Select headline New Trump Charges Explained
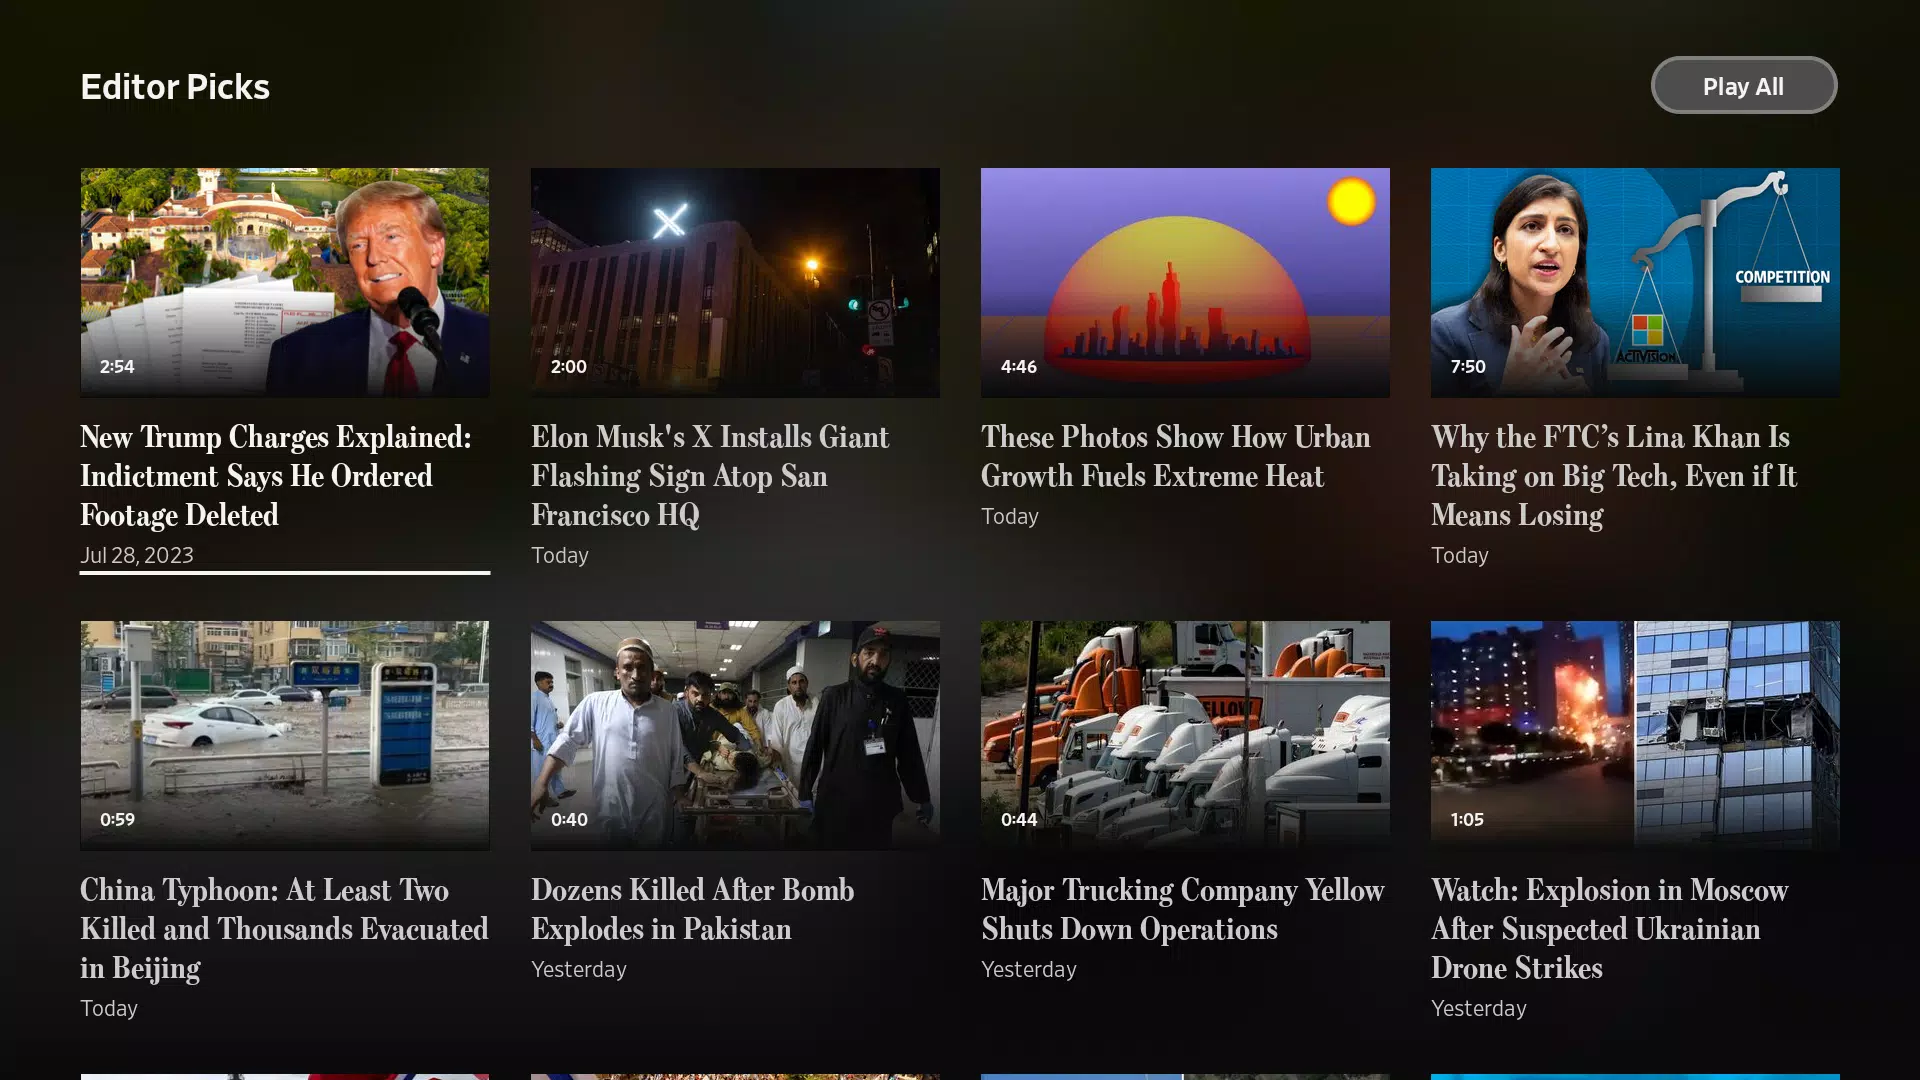The image size is (1920, 1080). coord(276,476)
